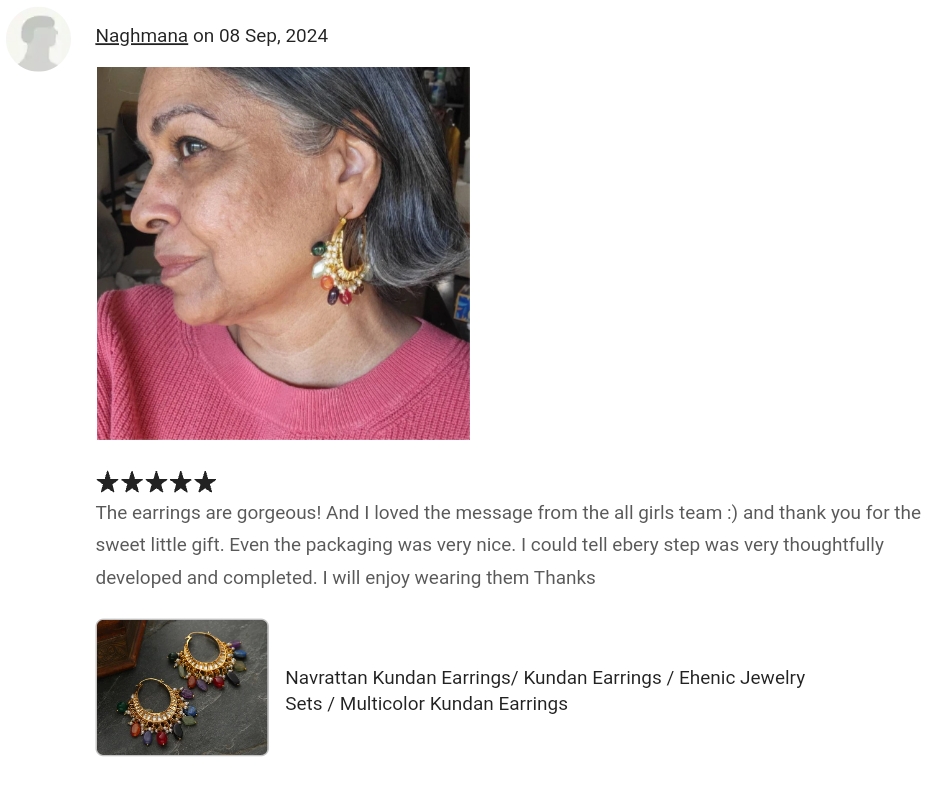The image size is (944, 793).
Task: Click the earring worn in the review photo
Action: [x=340, y=261]
